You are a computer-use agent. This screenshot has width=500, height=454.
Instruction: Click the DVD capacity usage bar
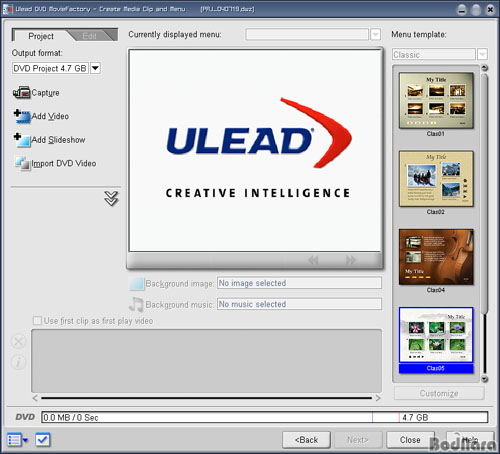click(265, 417)
